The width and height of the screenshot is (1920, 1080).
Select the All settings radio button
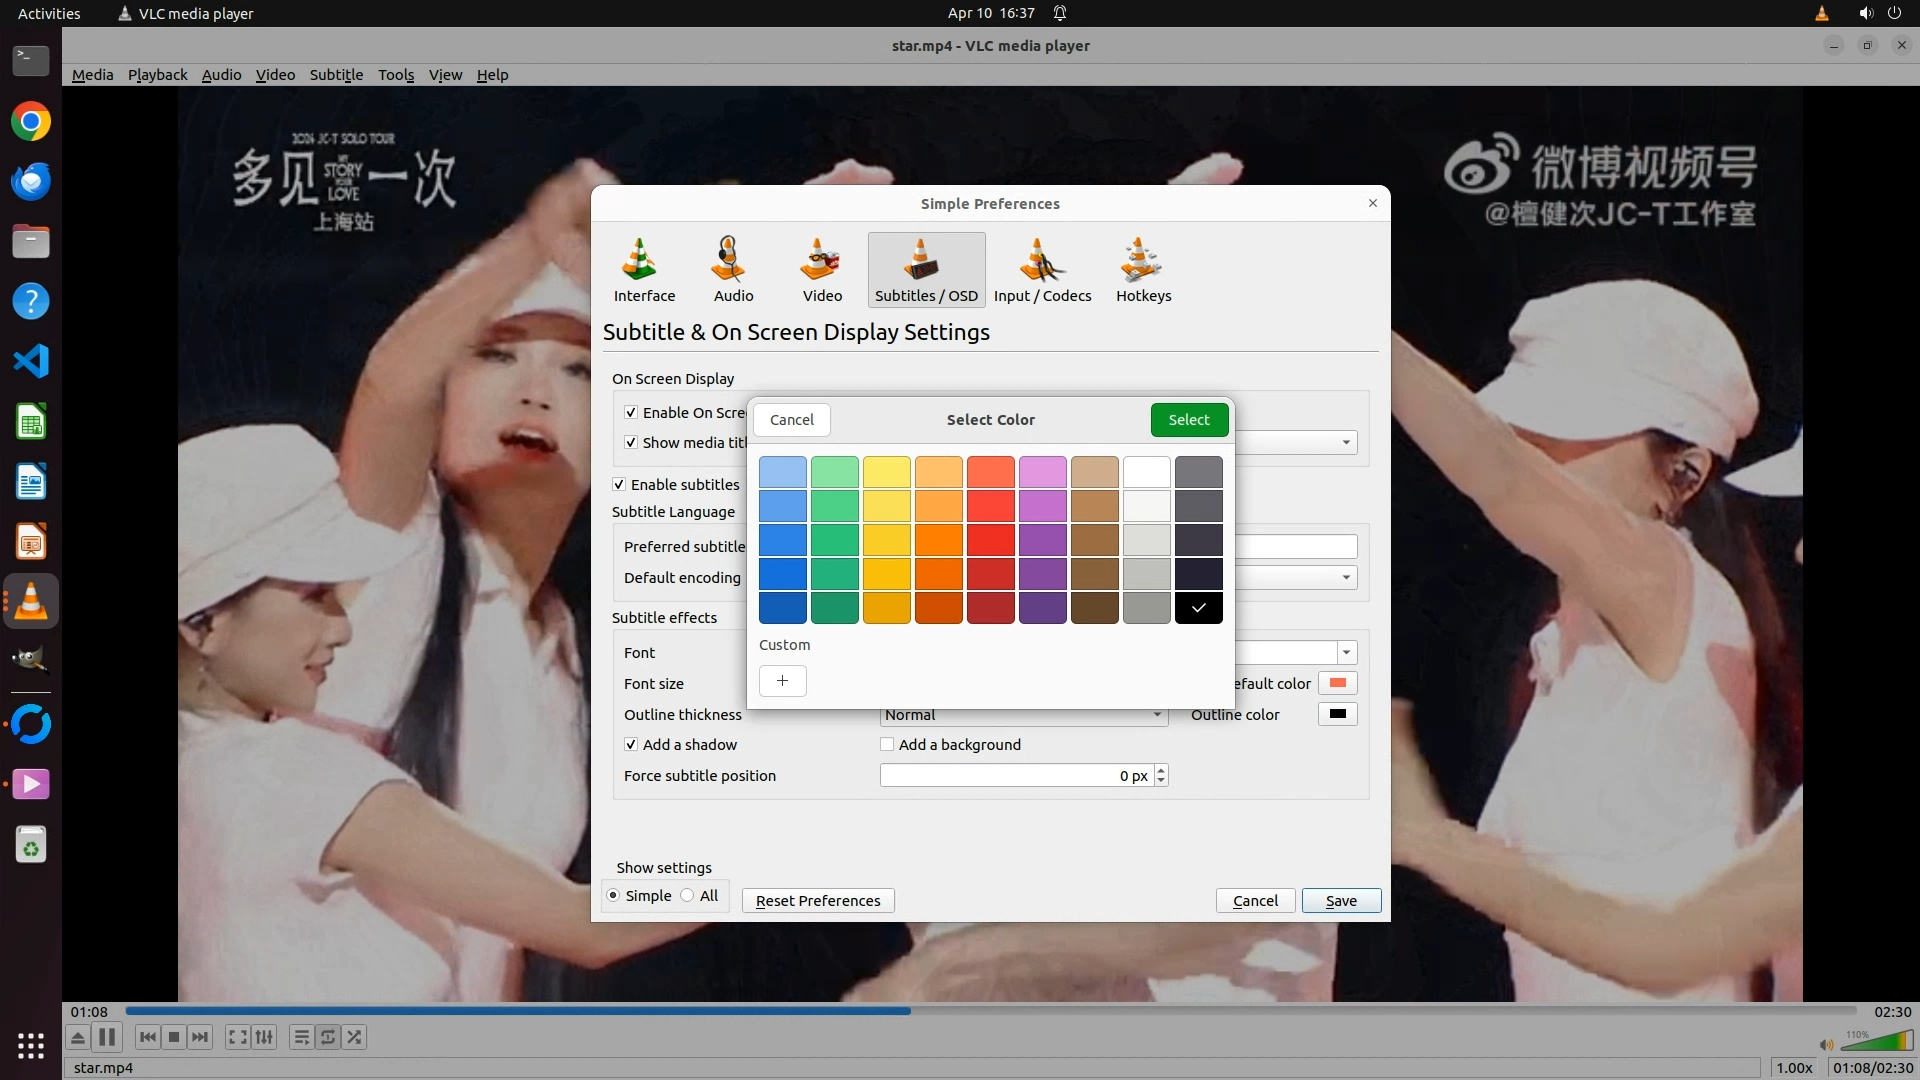coord(687,896)
